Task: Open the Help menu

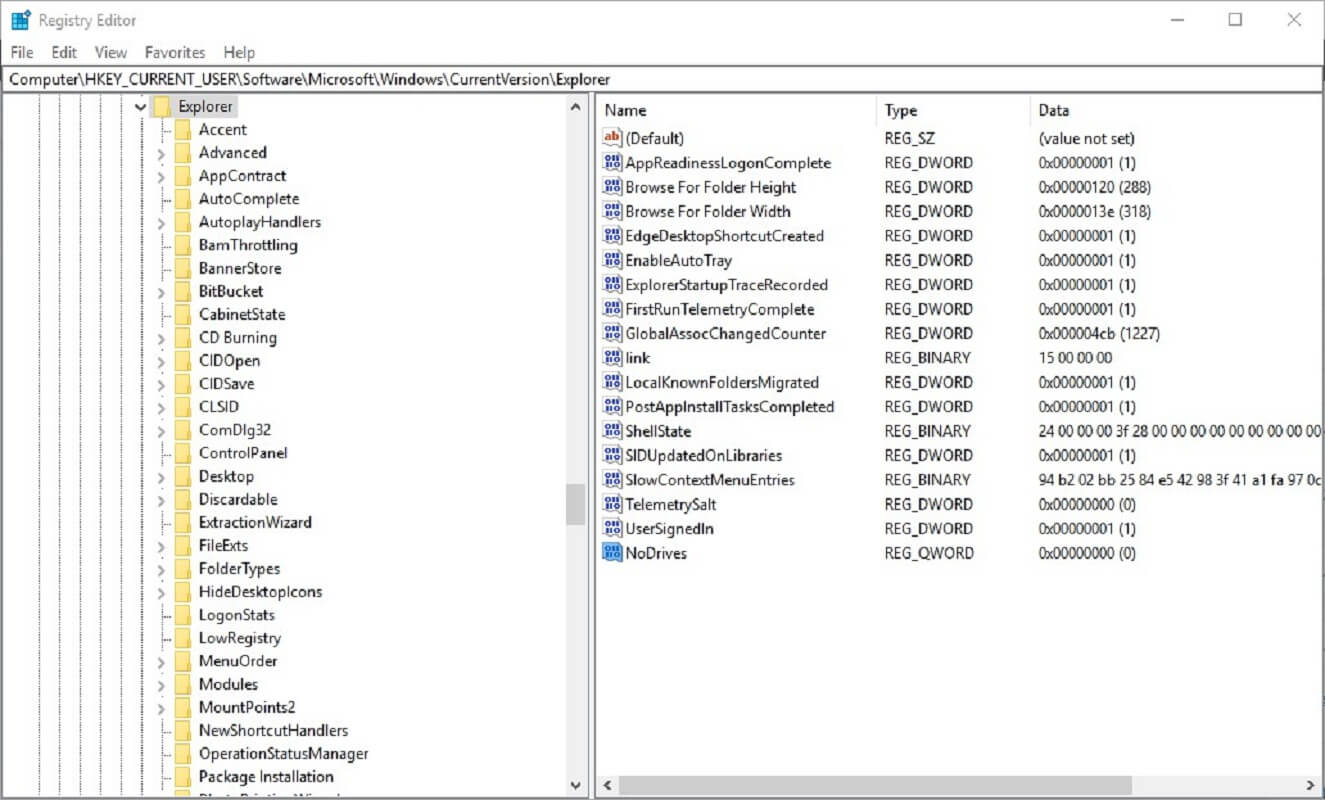Action: pos(239,52)
